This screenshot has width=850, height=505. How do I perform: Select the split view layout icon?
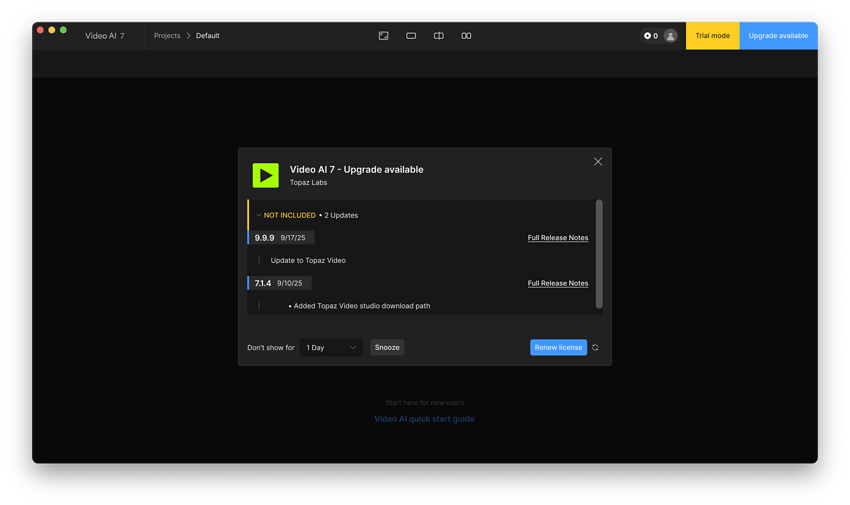439,36
